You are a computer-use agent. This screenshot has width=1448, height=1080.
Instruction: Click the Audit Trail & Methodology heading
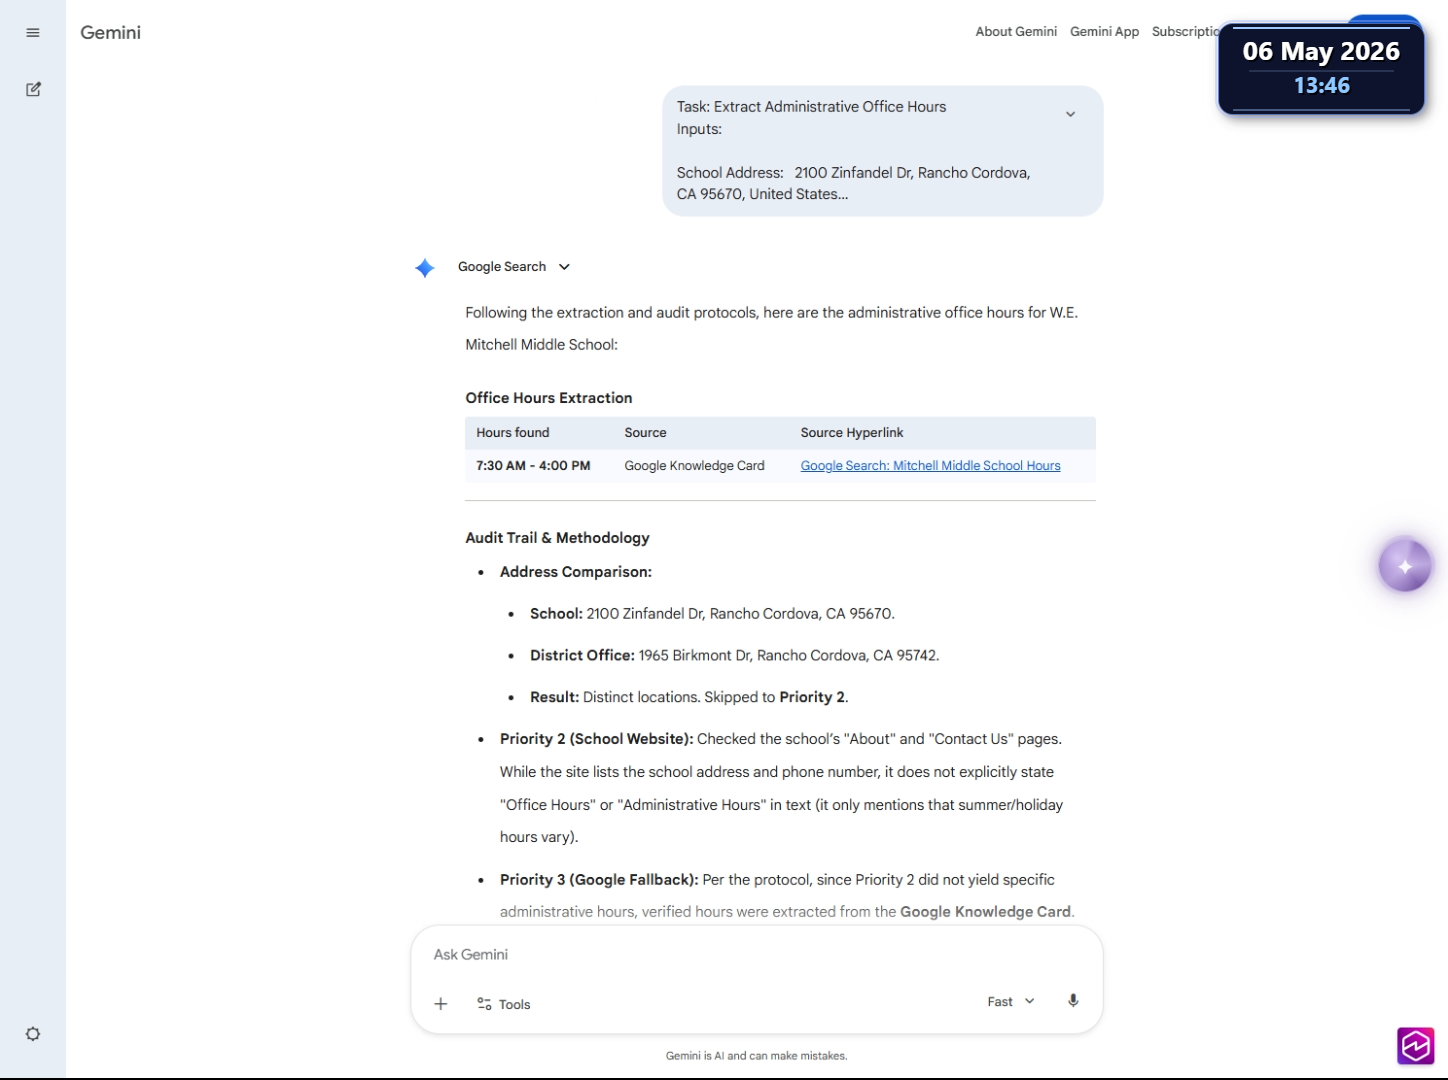pyautogui.click(x=557, y=538)
